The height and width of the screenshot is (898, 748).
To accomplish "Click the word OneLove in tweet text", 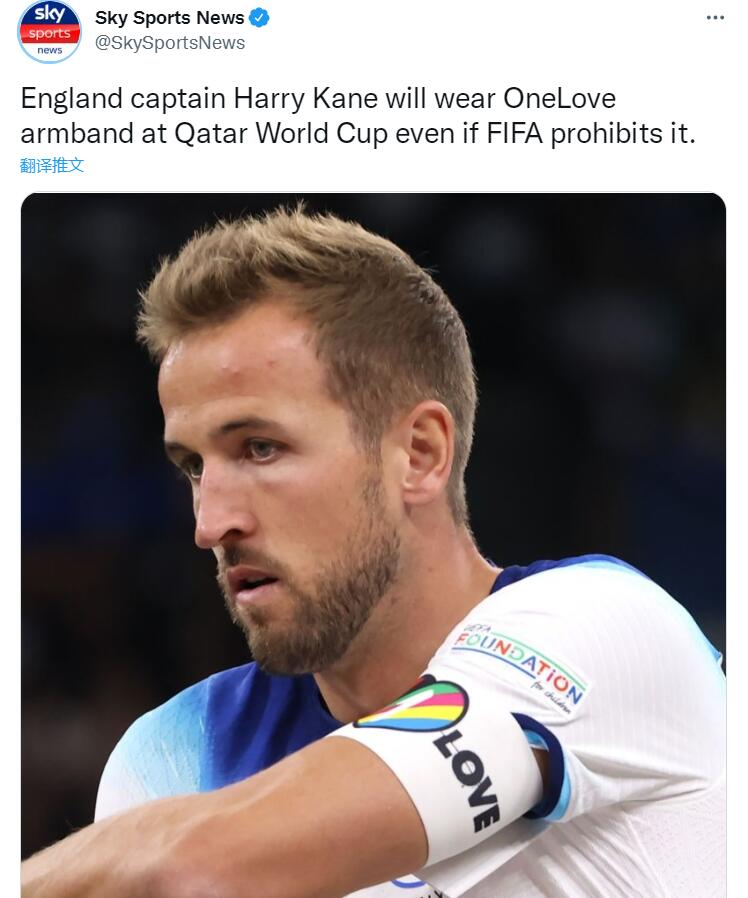I will [560, 98].
